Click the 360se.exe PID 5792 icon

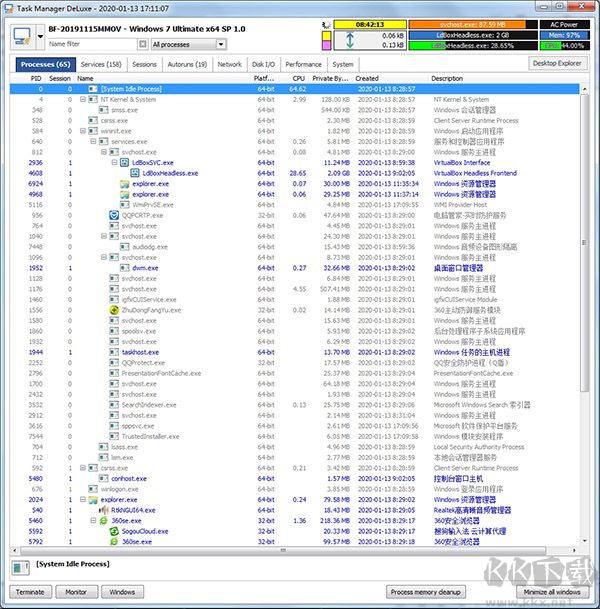coord(114,541)
